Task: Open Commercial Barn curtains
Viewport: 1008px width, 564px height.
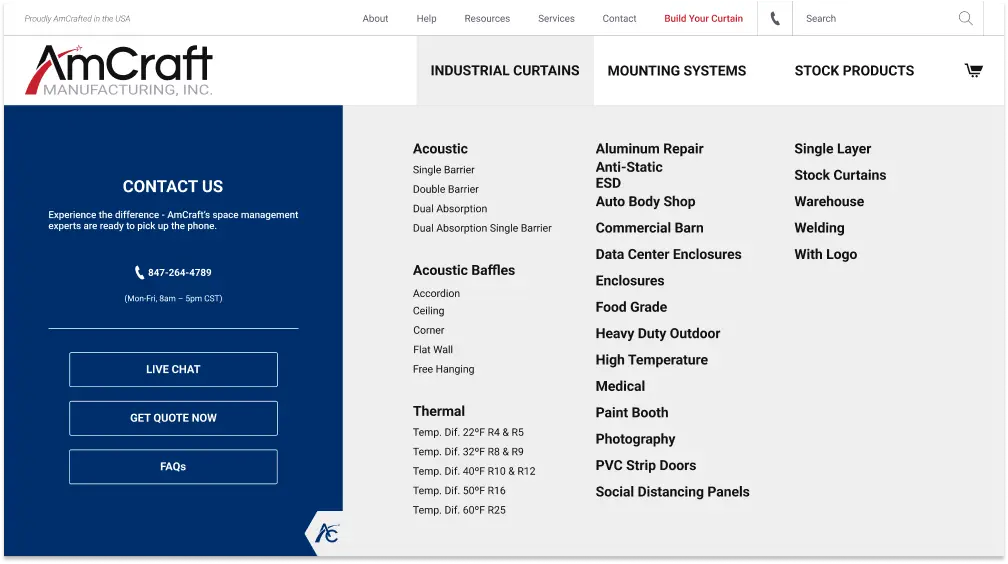Action: tap(649, 228)
